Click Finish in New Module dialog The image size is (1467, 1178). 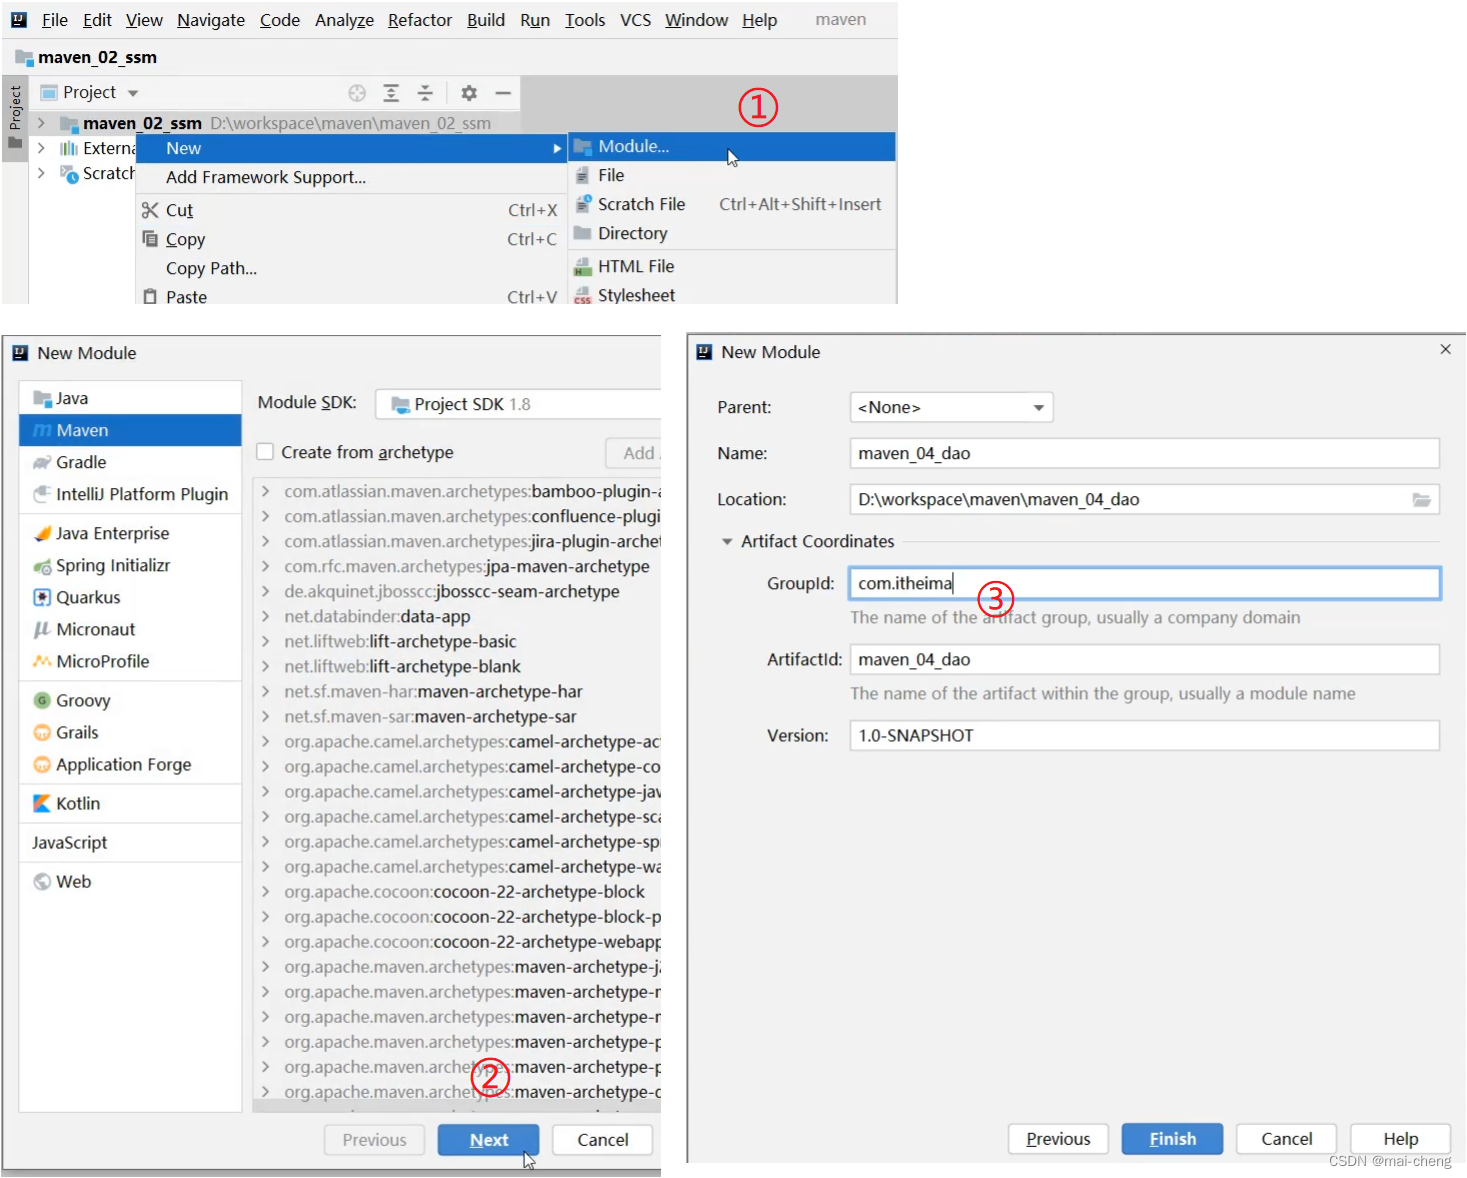pos(1173,1139)
